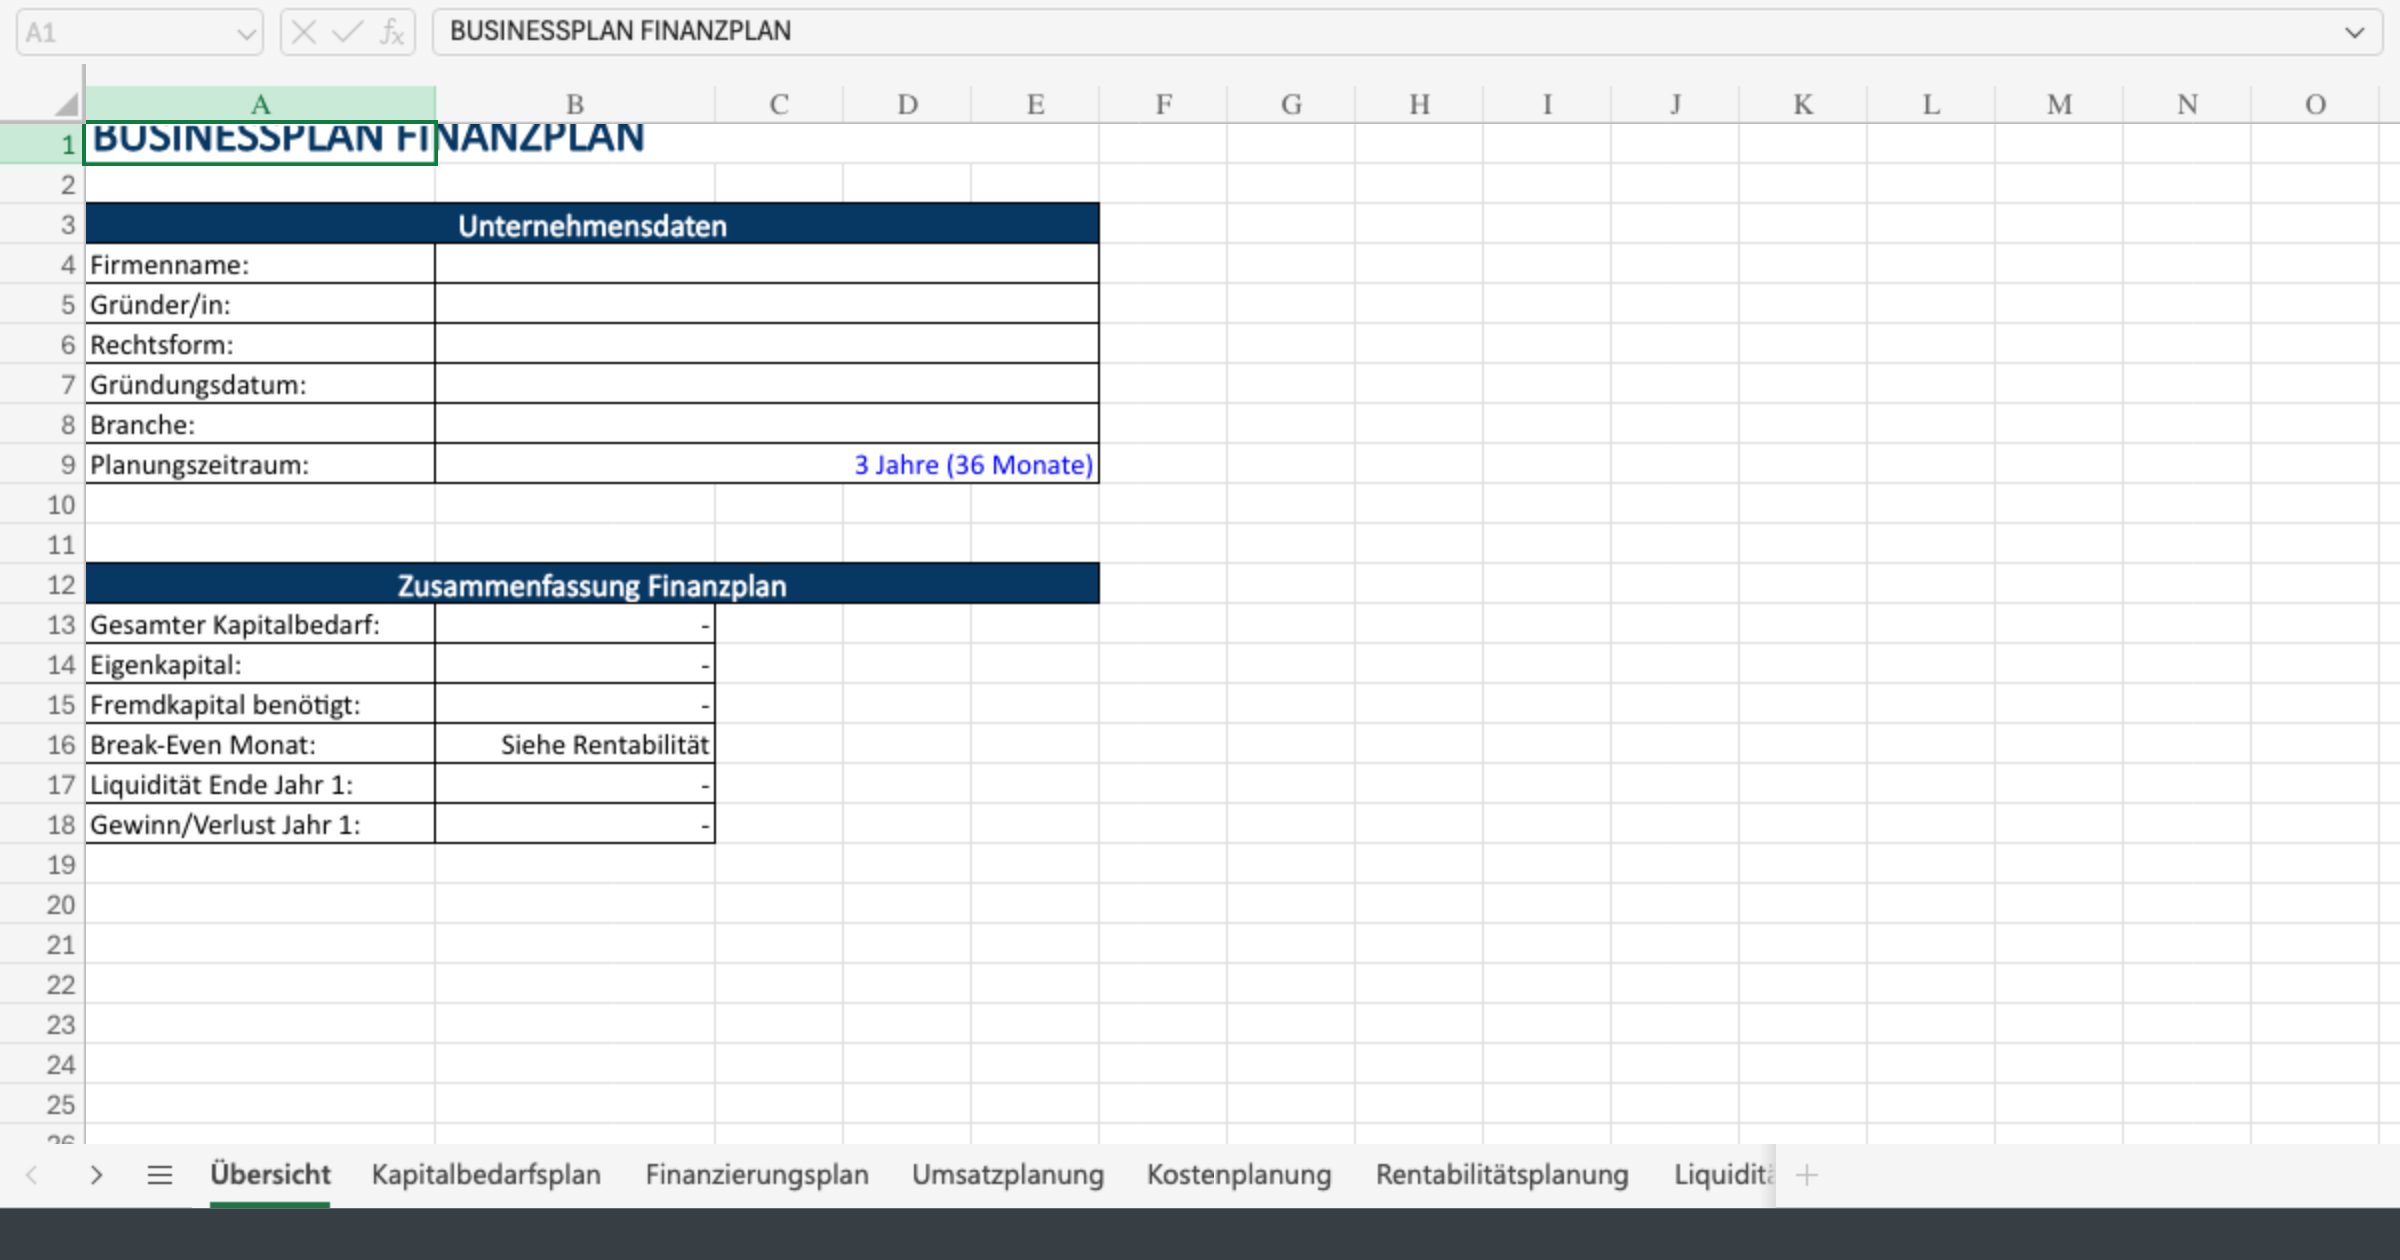2400x1260 pixels.
Task: Open the sheet list hamburger icon
Action: click(x=160, y=1175)
